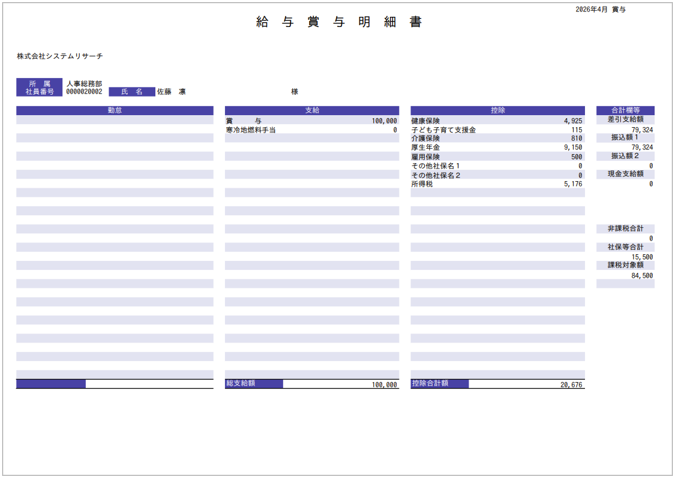Click the 支給 section header
The height and width of the screenshot is (478, 675).
(x=312, y=110)
